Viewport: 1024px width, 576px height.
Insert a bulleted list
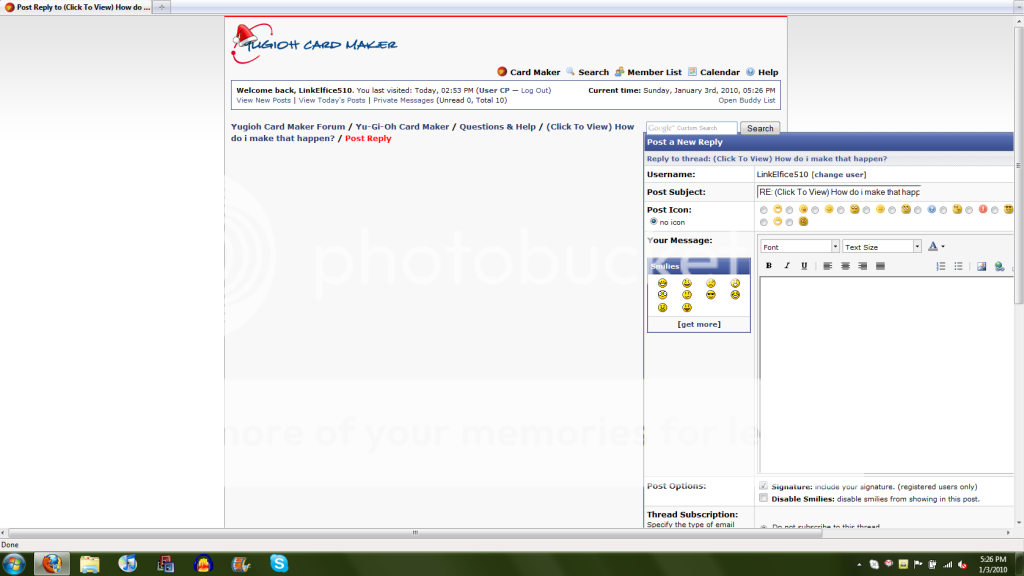pyautogui.click(x=958, y=266)
